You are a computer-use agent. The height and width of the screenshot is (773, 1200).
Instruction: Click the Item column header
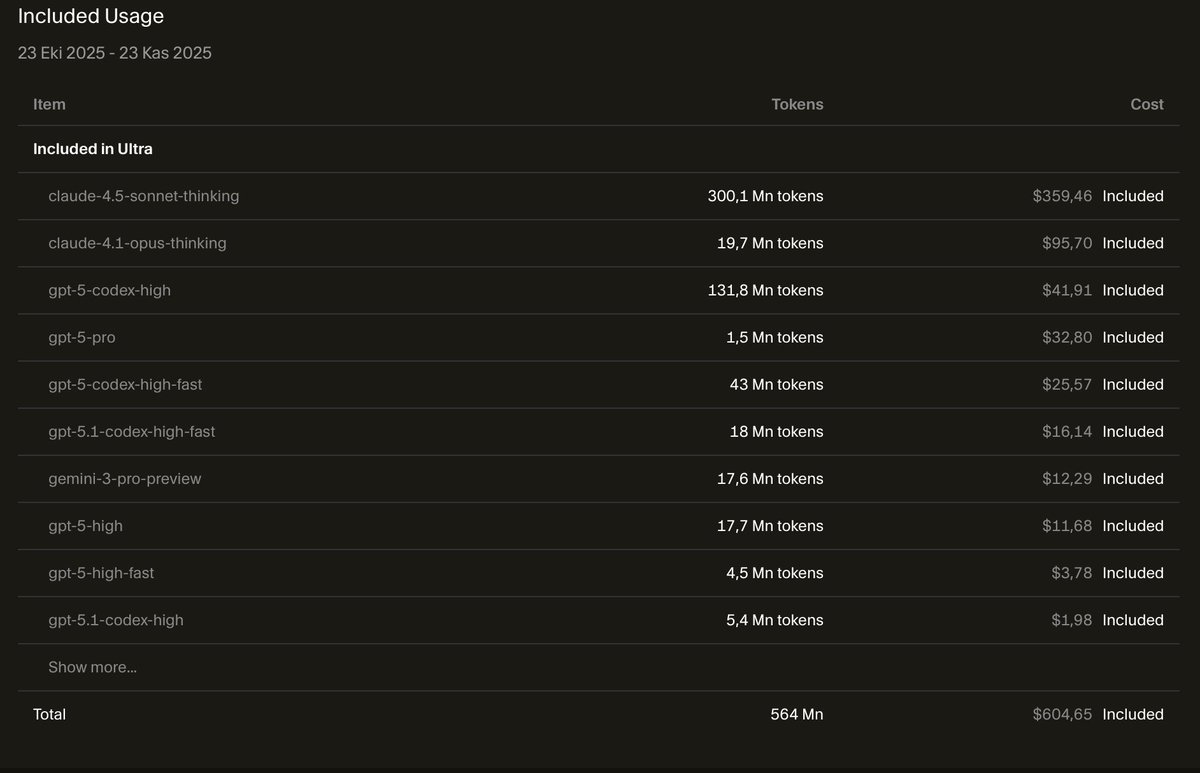[49, 104]
